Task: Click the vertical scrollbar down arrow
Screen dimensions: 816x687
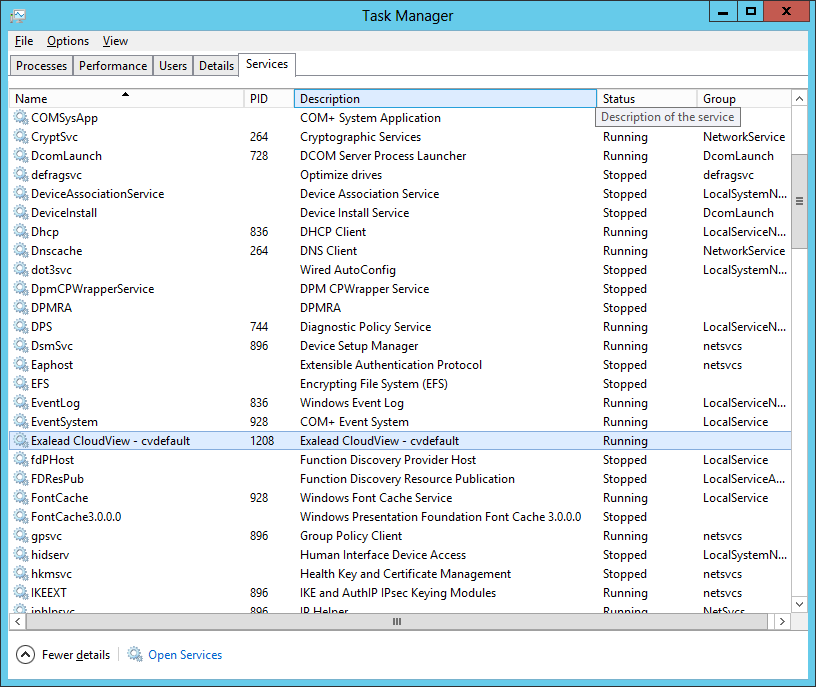Action: coord(799,604)
